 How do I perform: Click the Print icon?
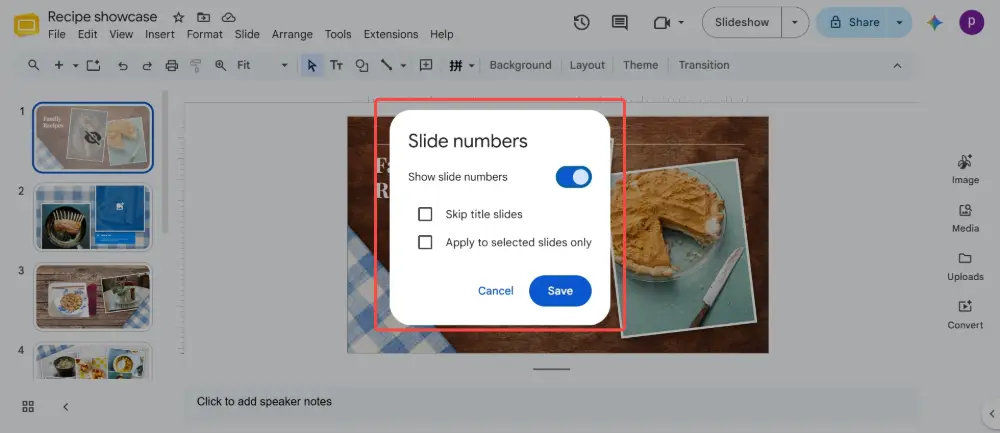point(172,65)
